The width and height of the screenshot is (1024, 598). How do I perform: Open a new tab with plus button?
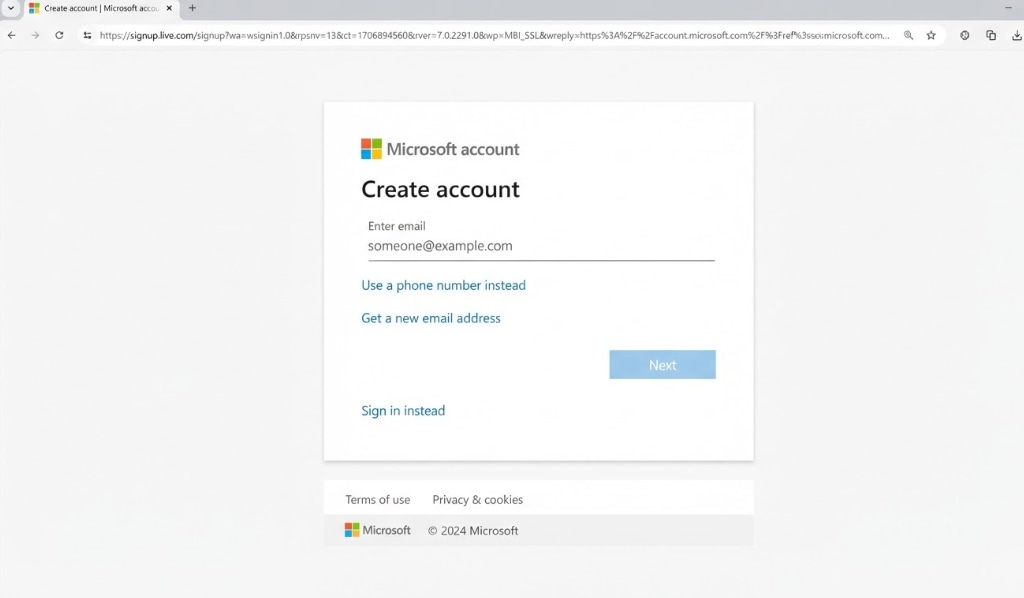pos(192,8)
